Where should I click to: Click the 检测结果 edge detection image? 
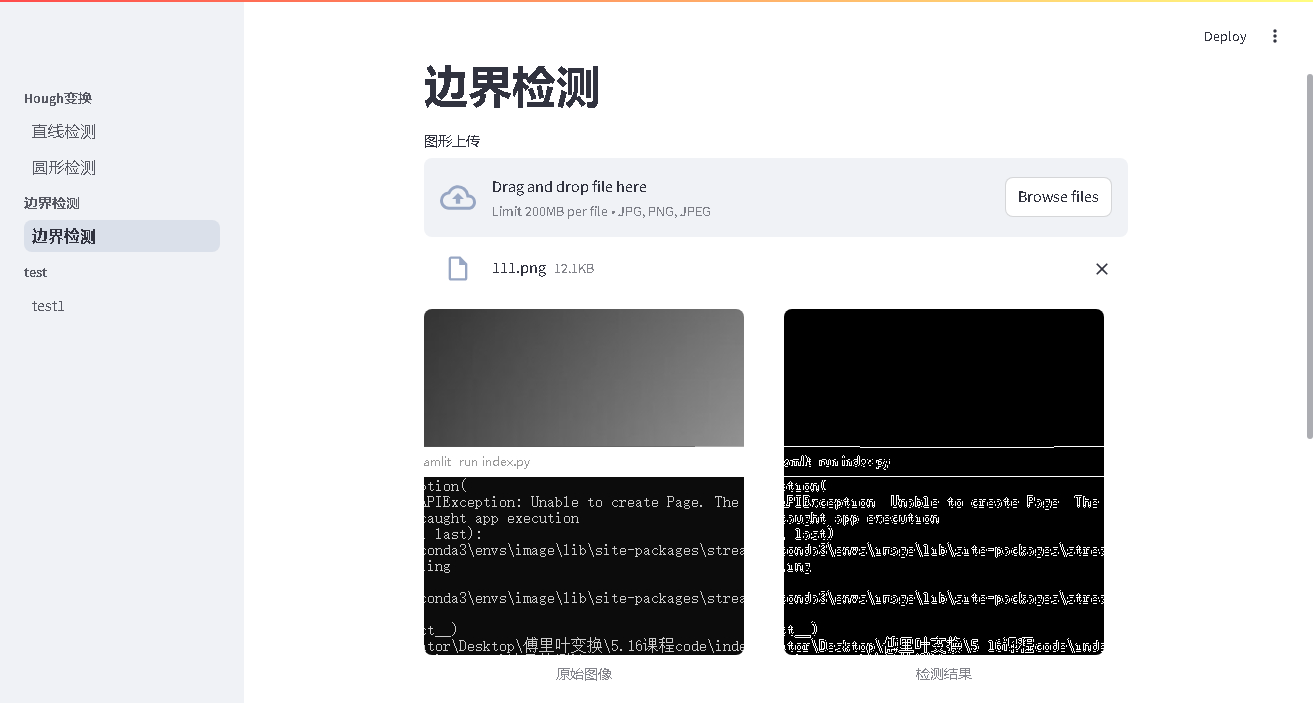click(944, 482)
